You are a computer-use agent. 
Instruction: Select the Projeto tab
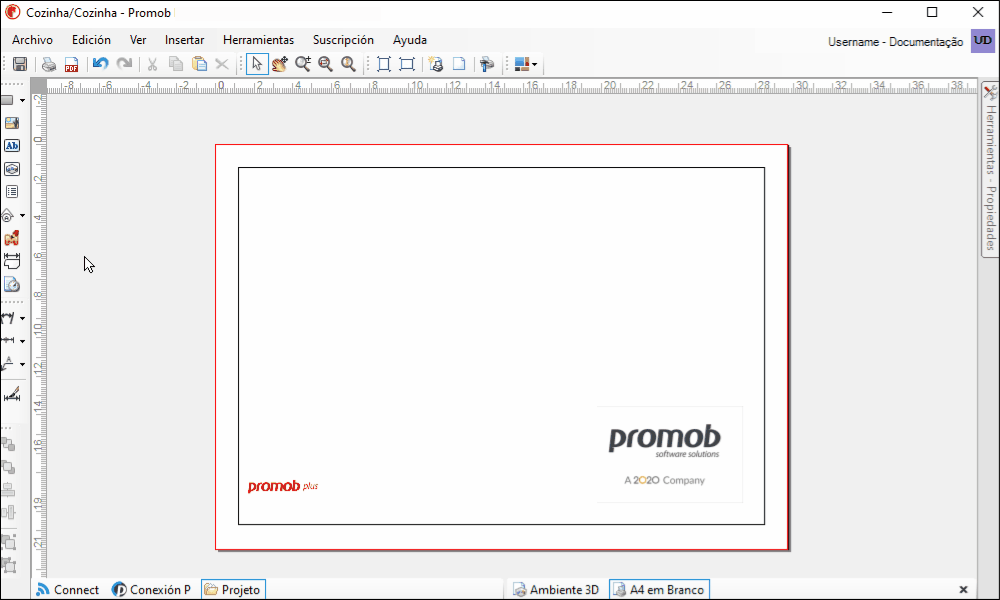pos(233,590)
